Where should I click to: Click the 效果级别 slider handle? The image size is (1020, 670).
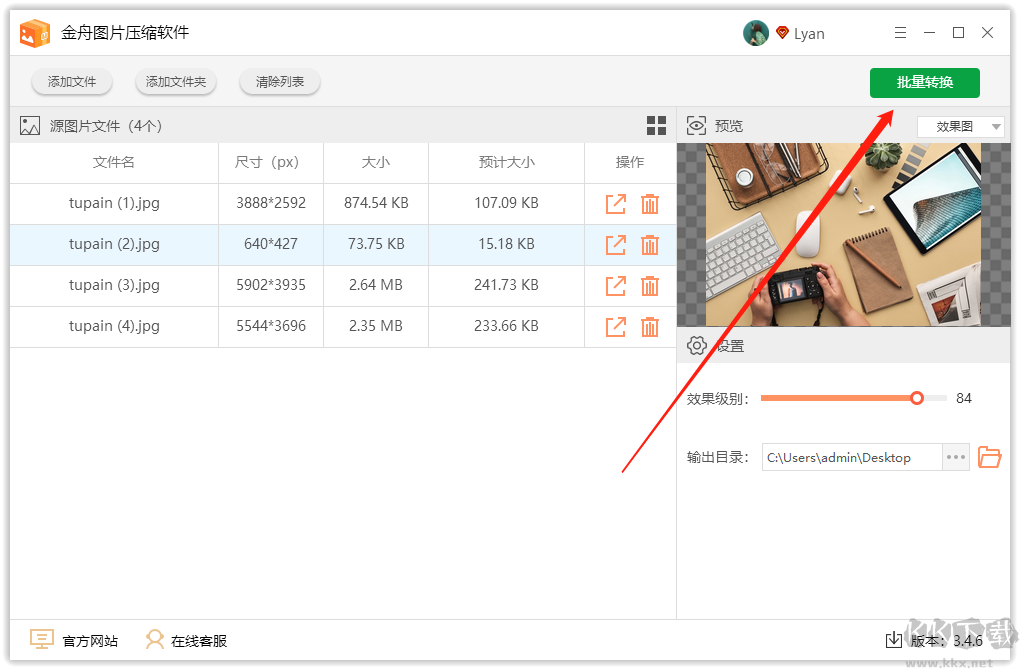[x=916, y=397]
